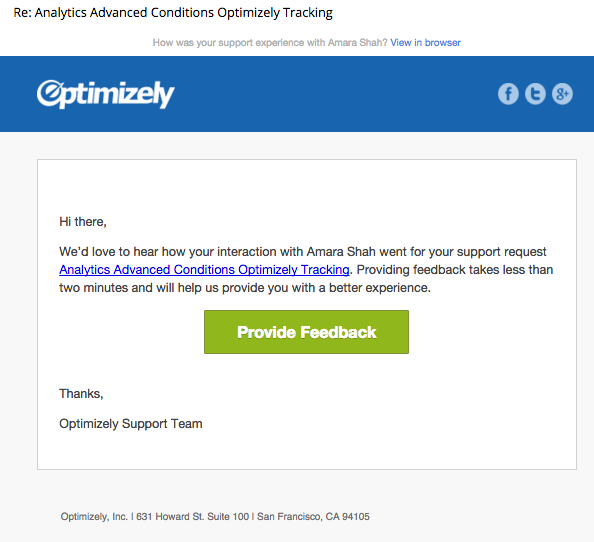Open the Google Plus icon in header

coord(562,94)
